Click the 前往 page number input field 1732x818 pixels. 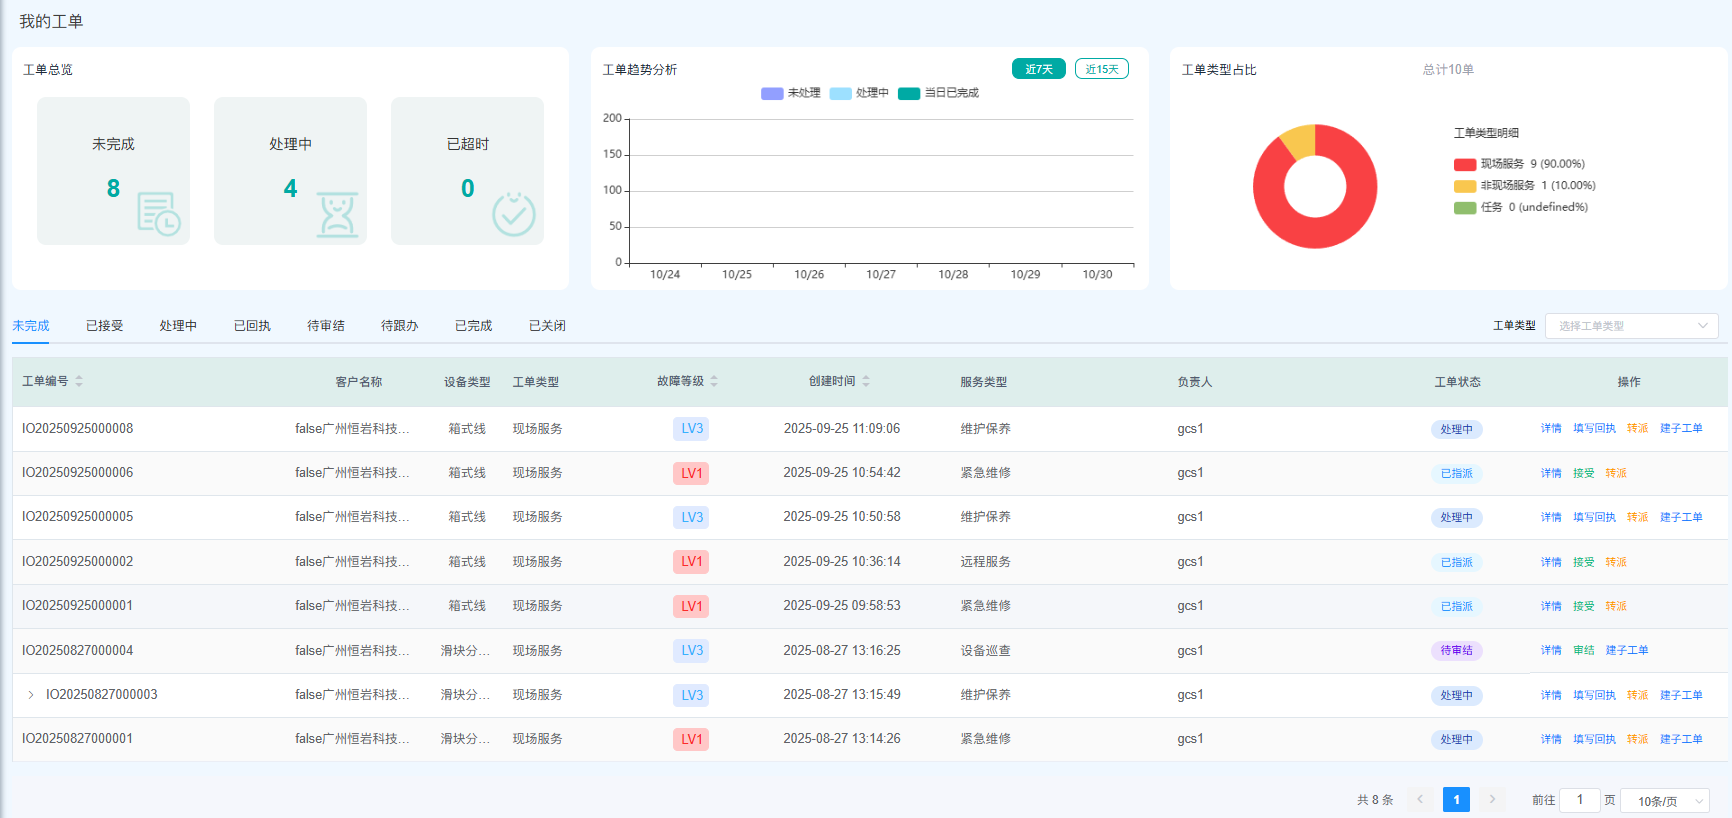click(x=1579, y=800)
